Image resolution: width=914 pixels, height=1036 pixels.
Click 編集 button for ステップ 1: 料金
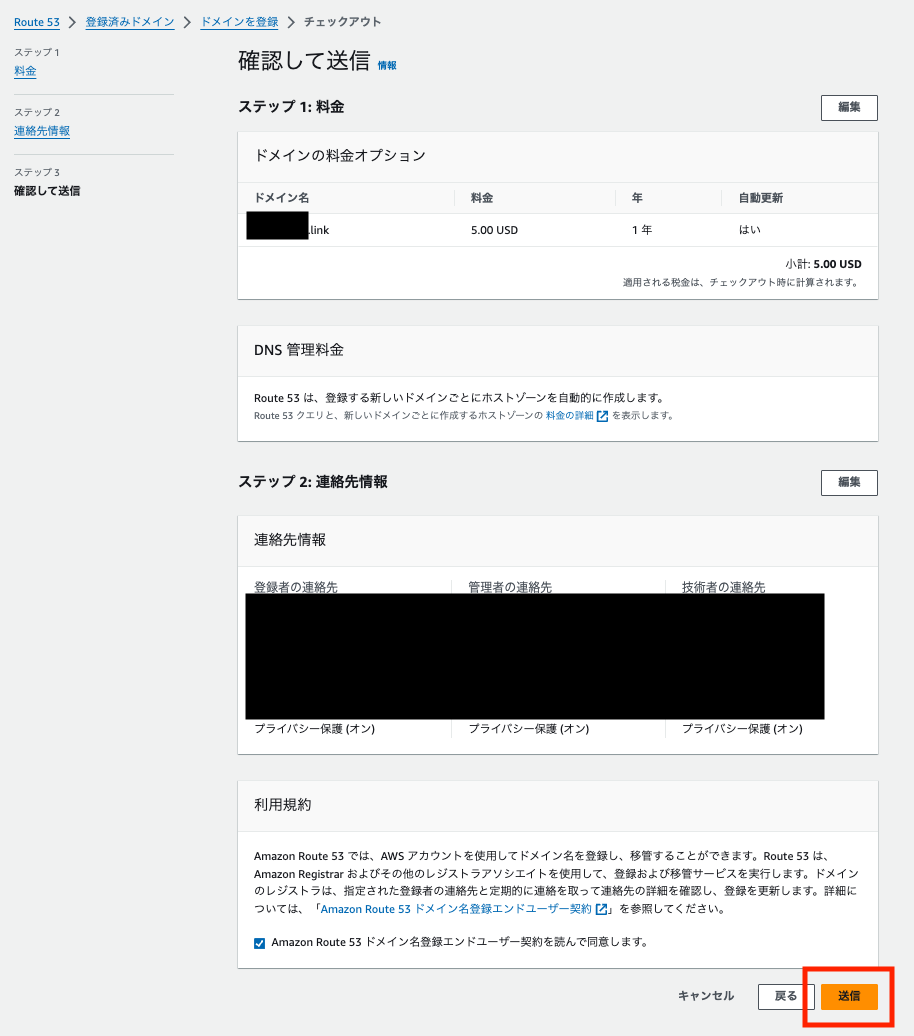coord(849,108)
